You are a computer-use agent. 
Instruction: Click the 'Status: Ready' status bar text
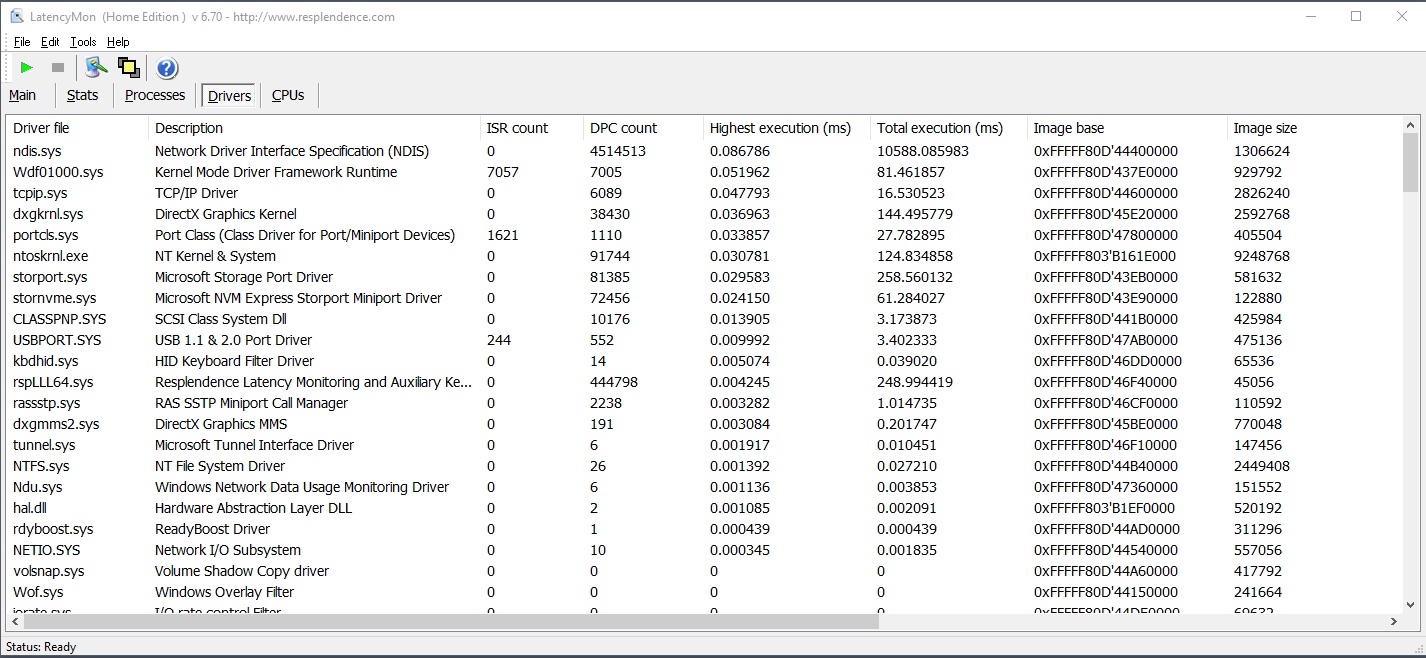point(41,647)
